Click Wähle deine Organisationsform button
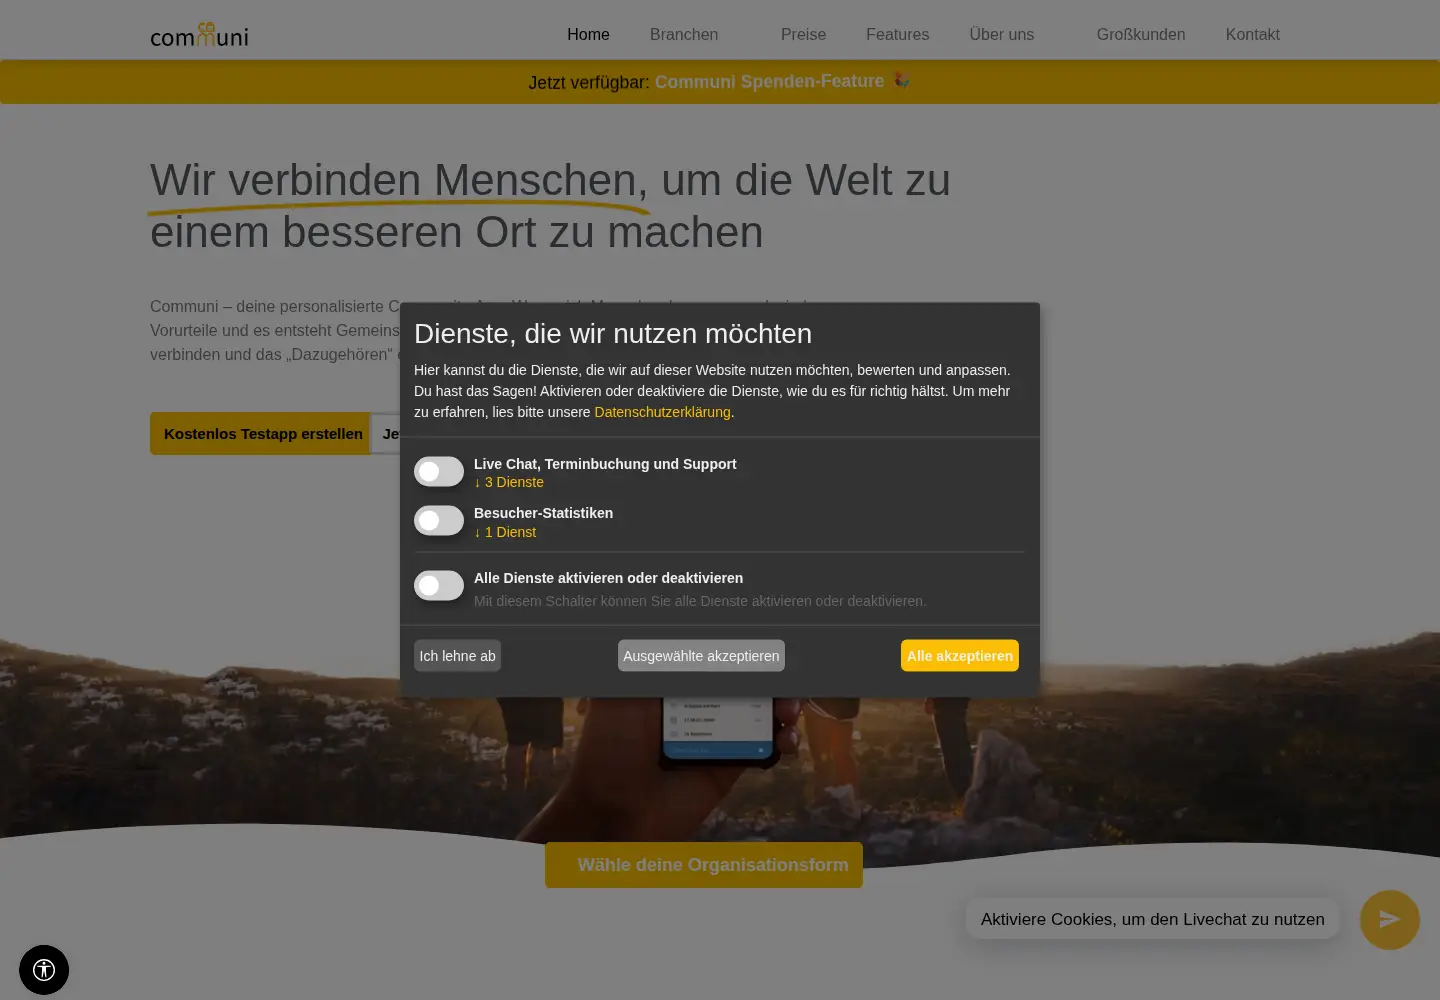This screenshot has width=1440, height=1000. (x=704, y=865)
